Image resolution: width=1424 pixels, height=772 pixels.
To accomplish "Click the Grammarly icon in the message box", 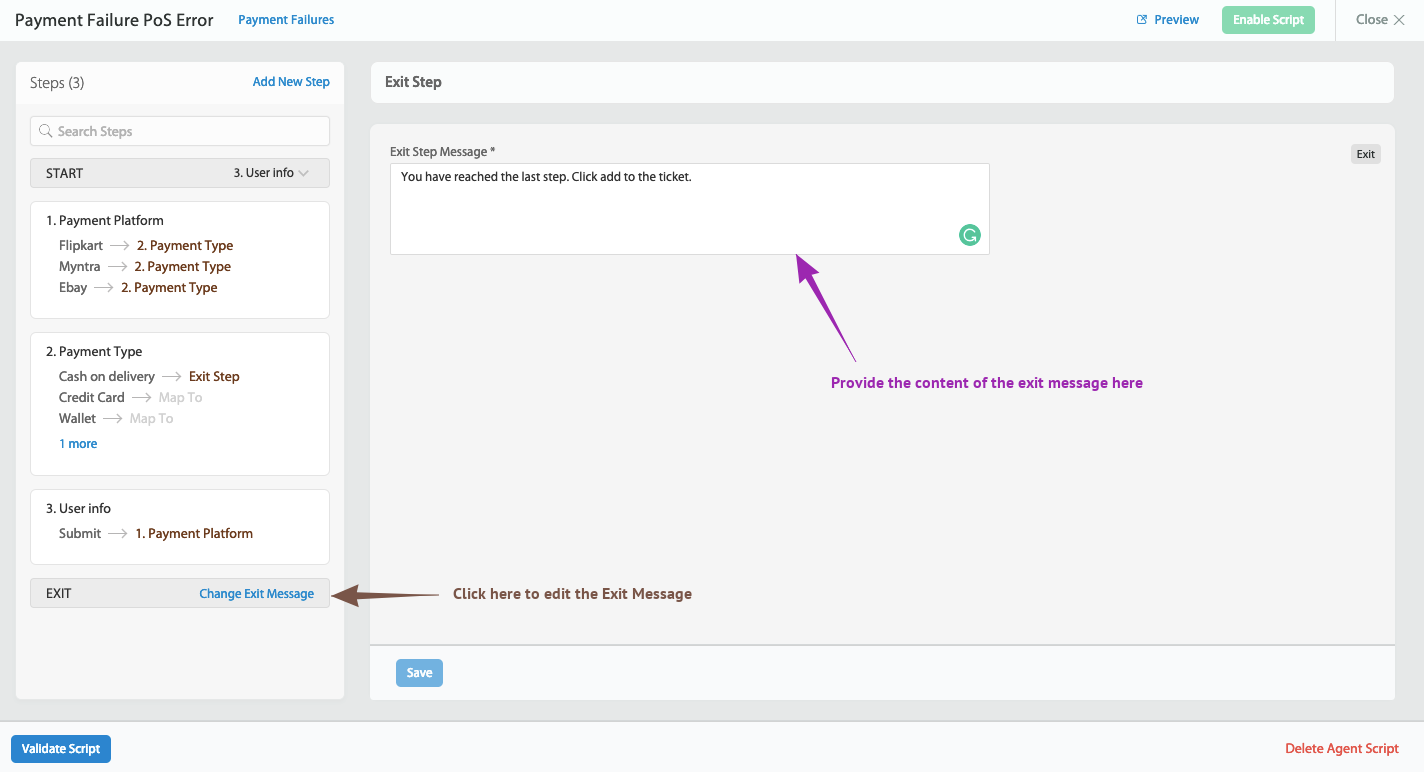I will [969, 235].
